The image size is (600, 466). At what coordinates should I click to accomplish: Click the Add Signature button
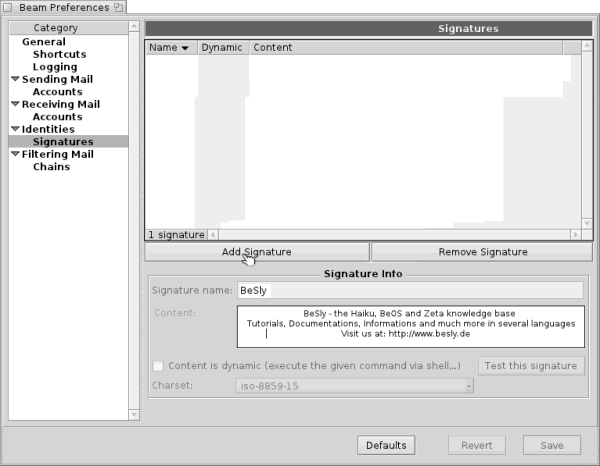pos(256,252)
